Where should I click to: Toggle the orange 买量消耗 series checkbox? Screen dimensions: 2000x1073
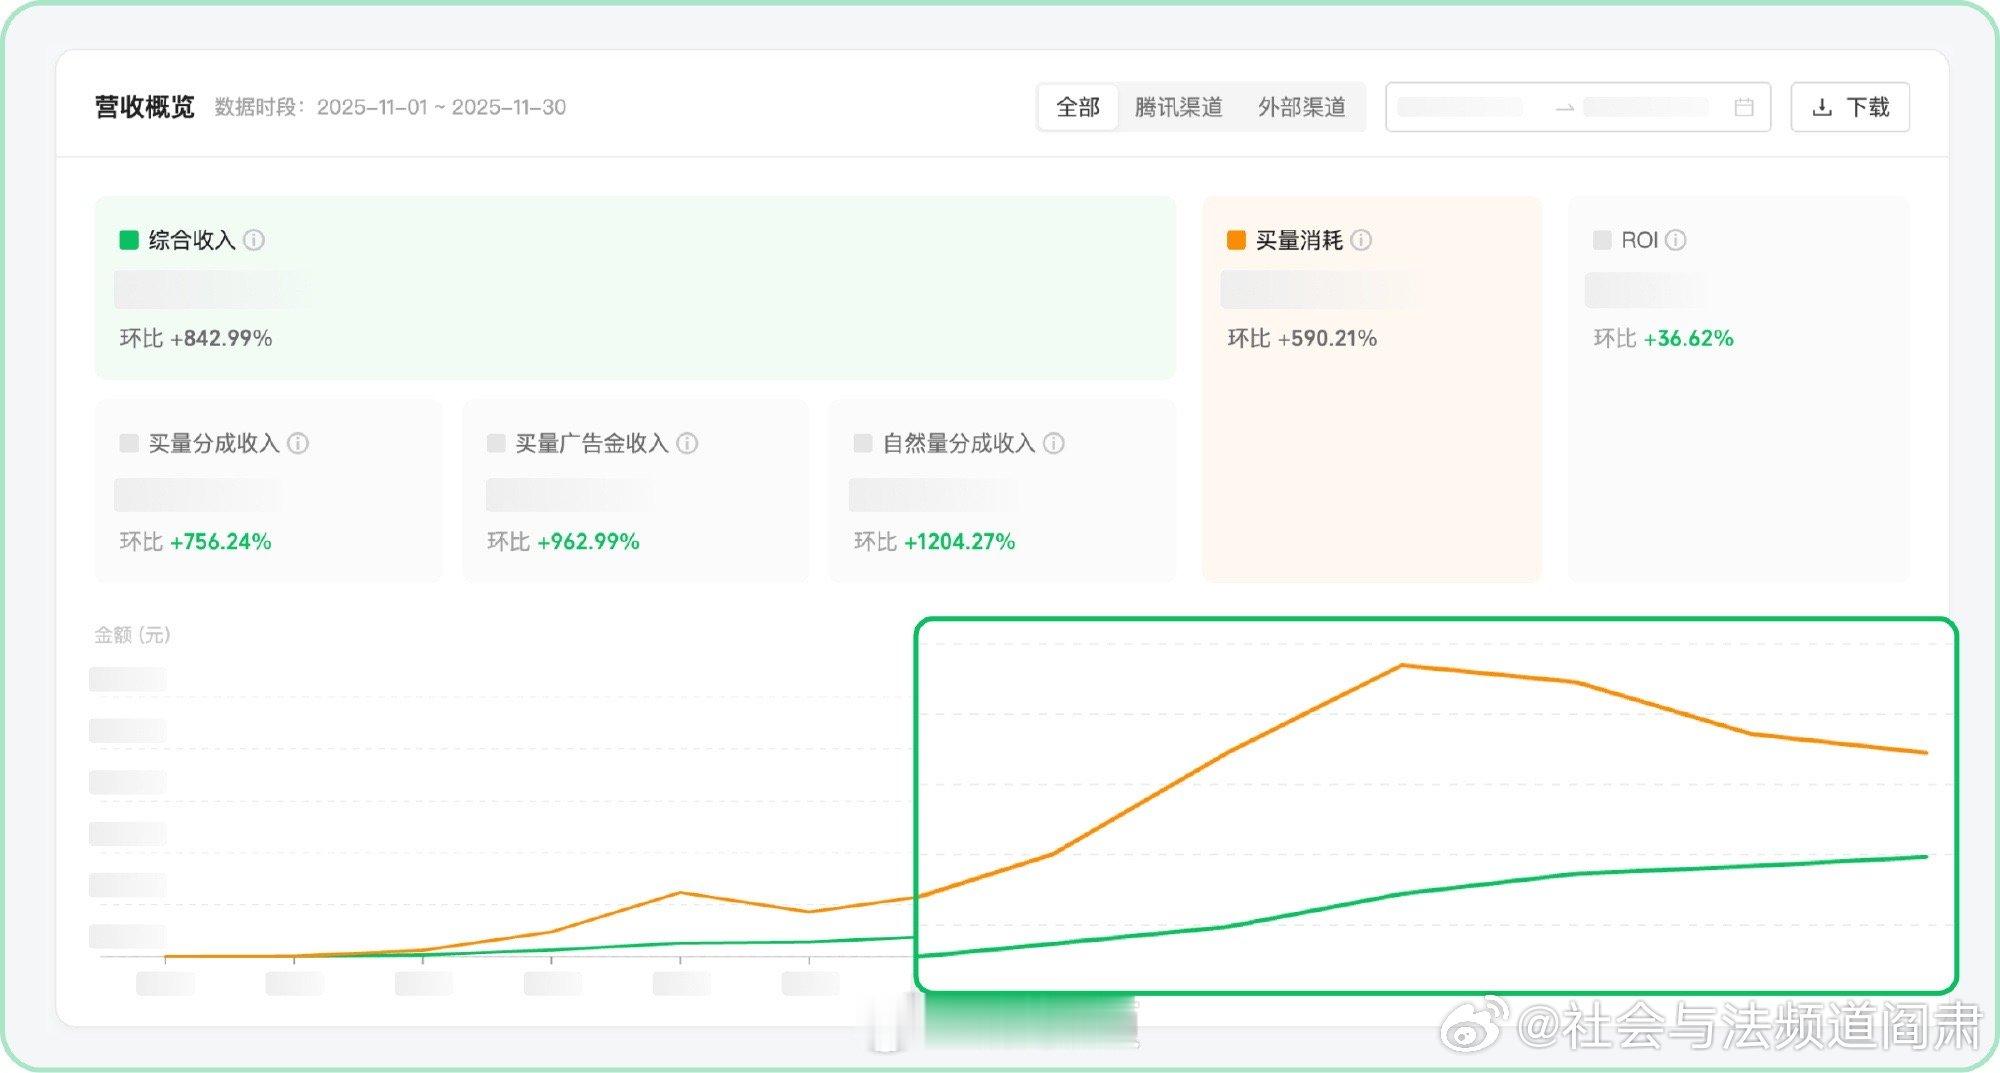click(x=1236, y=240)
